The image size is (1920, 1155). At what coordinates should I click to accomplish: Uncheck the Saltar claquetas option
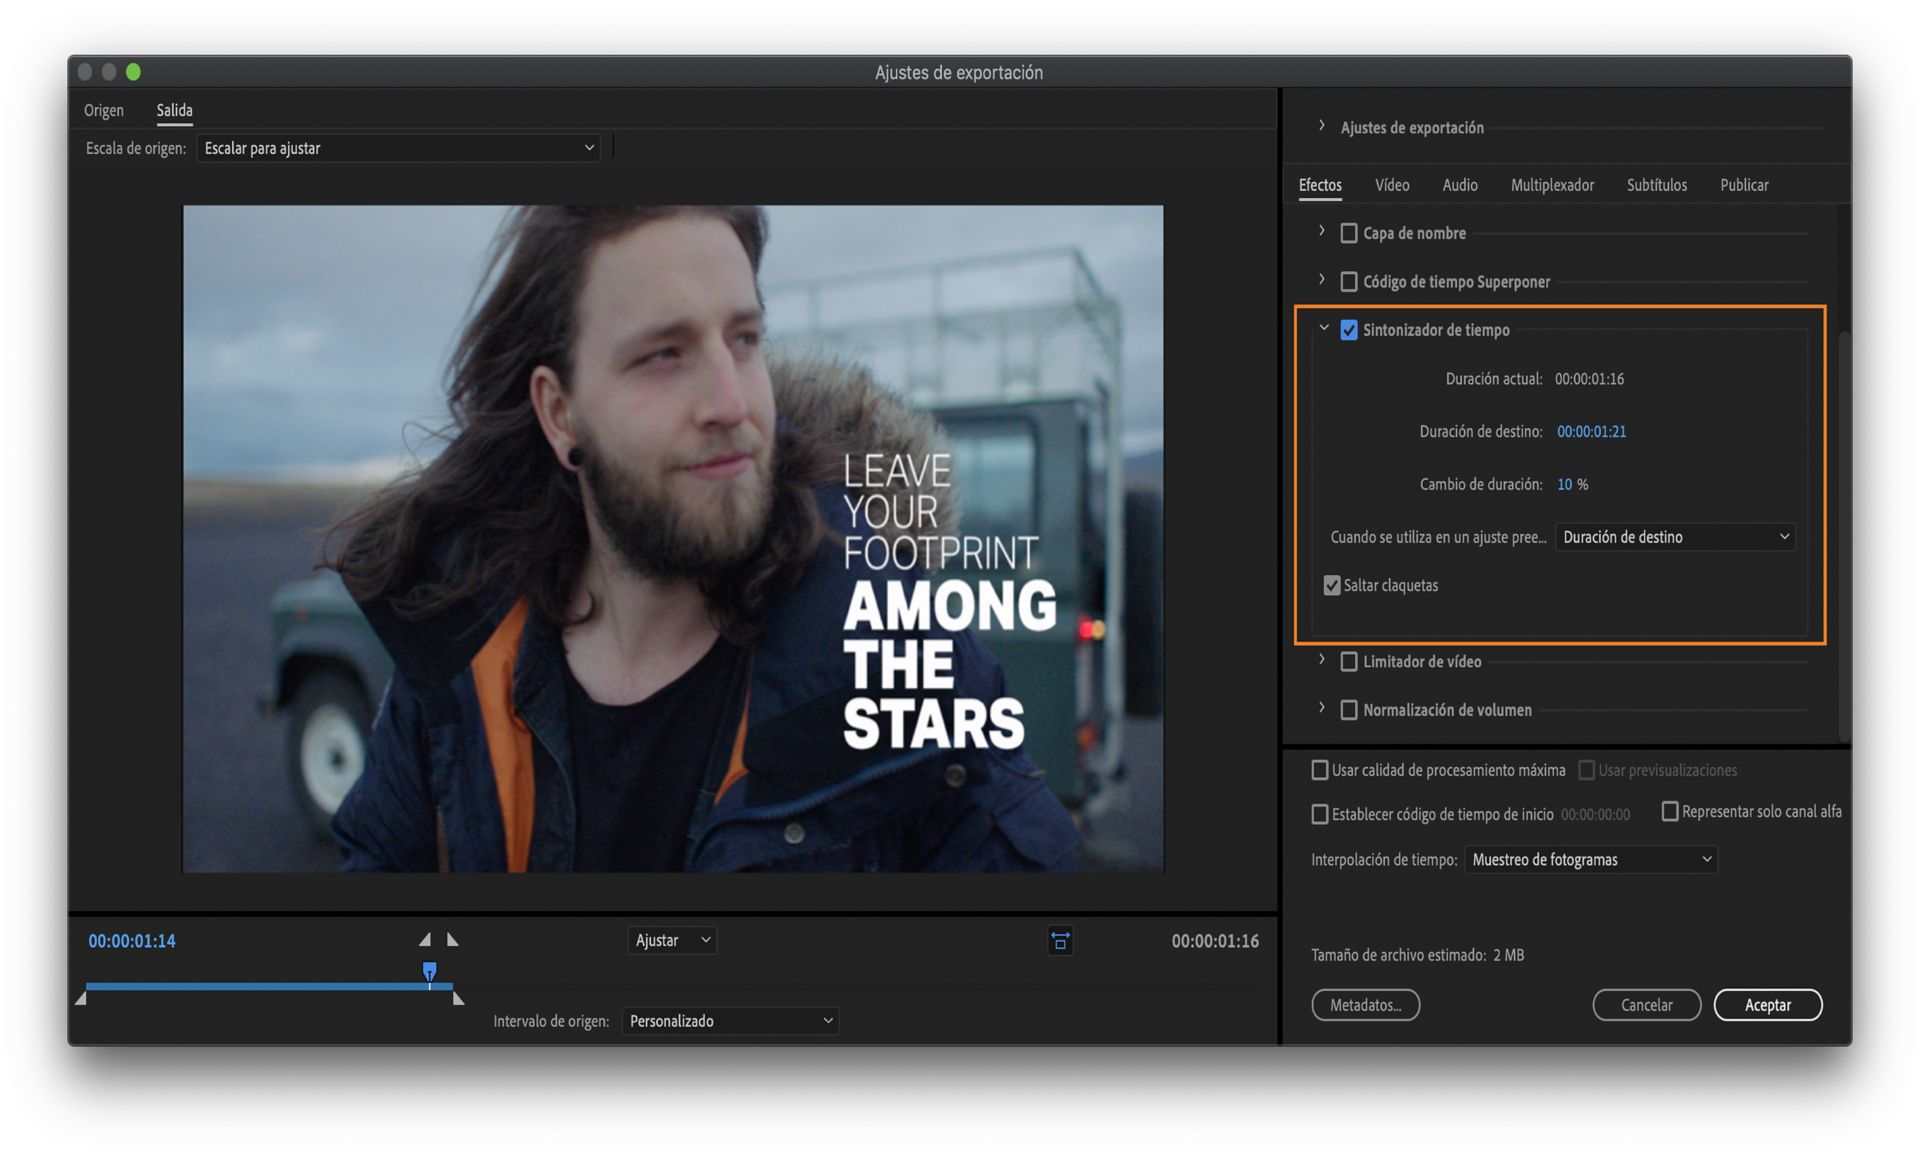click(1332, 586)
